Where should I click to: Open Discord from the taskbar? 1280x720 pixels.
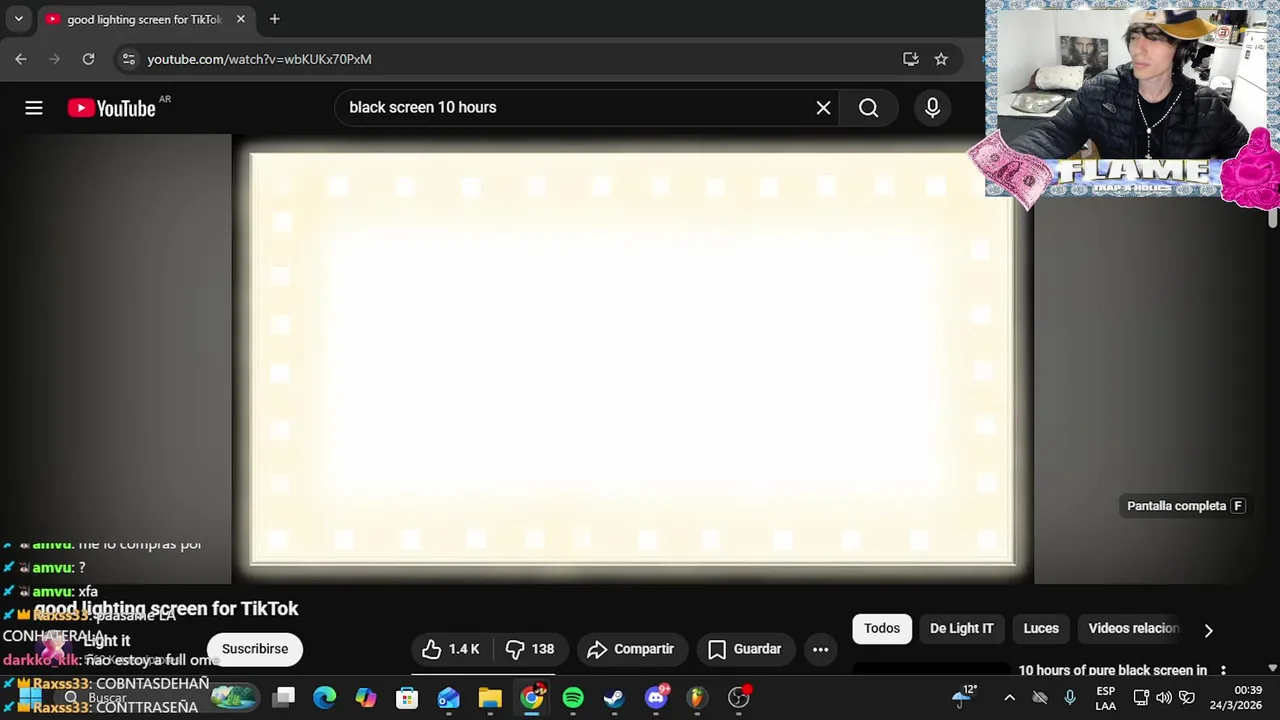[x=656, y=697]
